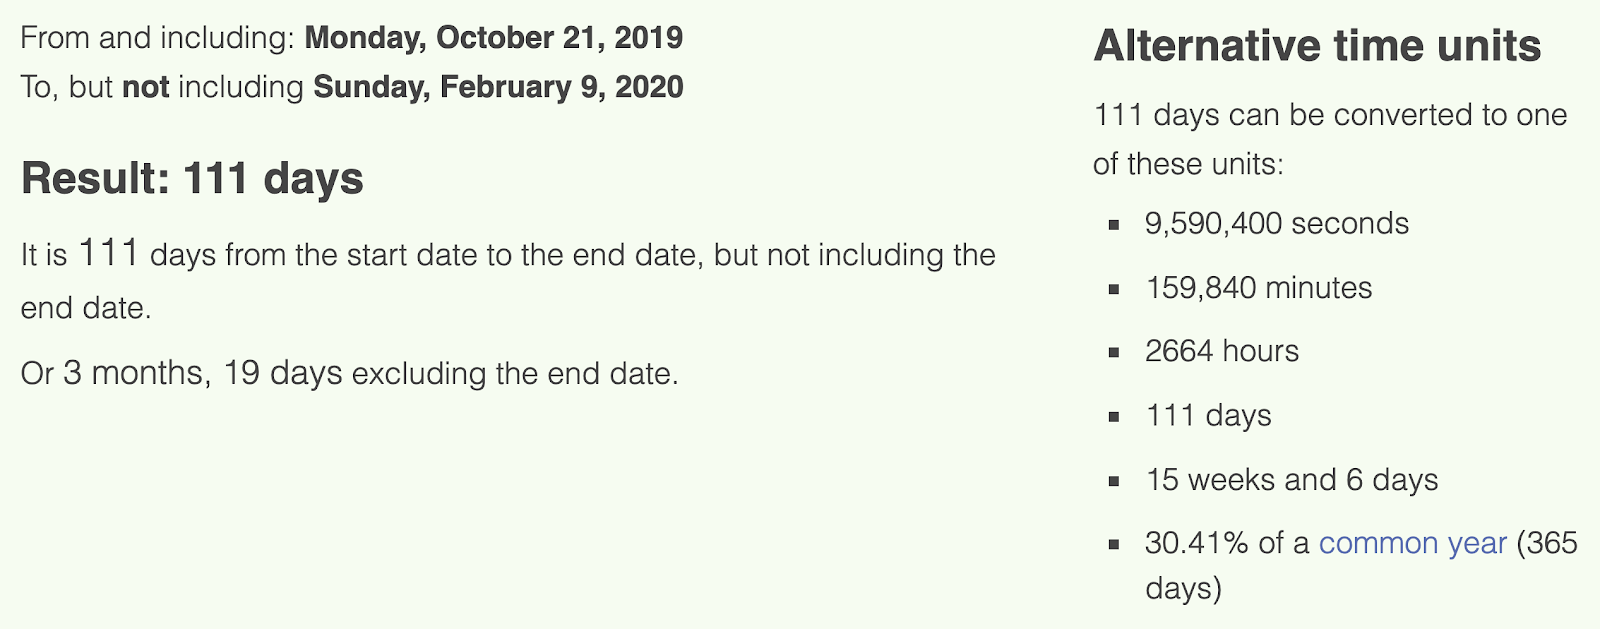Click the 159,840 minutes list item
The image size is (1600, 629).
tap(1258, 288)
